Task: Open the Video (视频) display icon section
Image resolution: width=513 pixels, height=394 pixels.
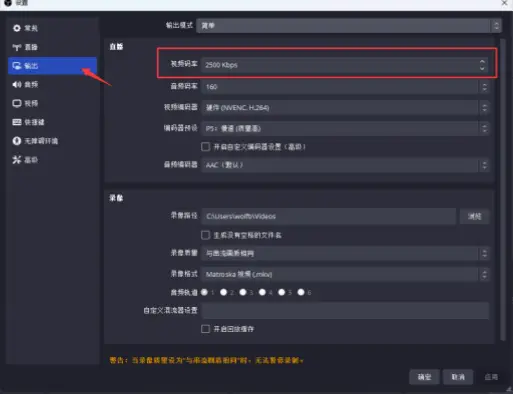Action: [17, 103]
